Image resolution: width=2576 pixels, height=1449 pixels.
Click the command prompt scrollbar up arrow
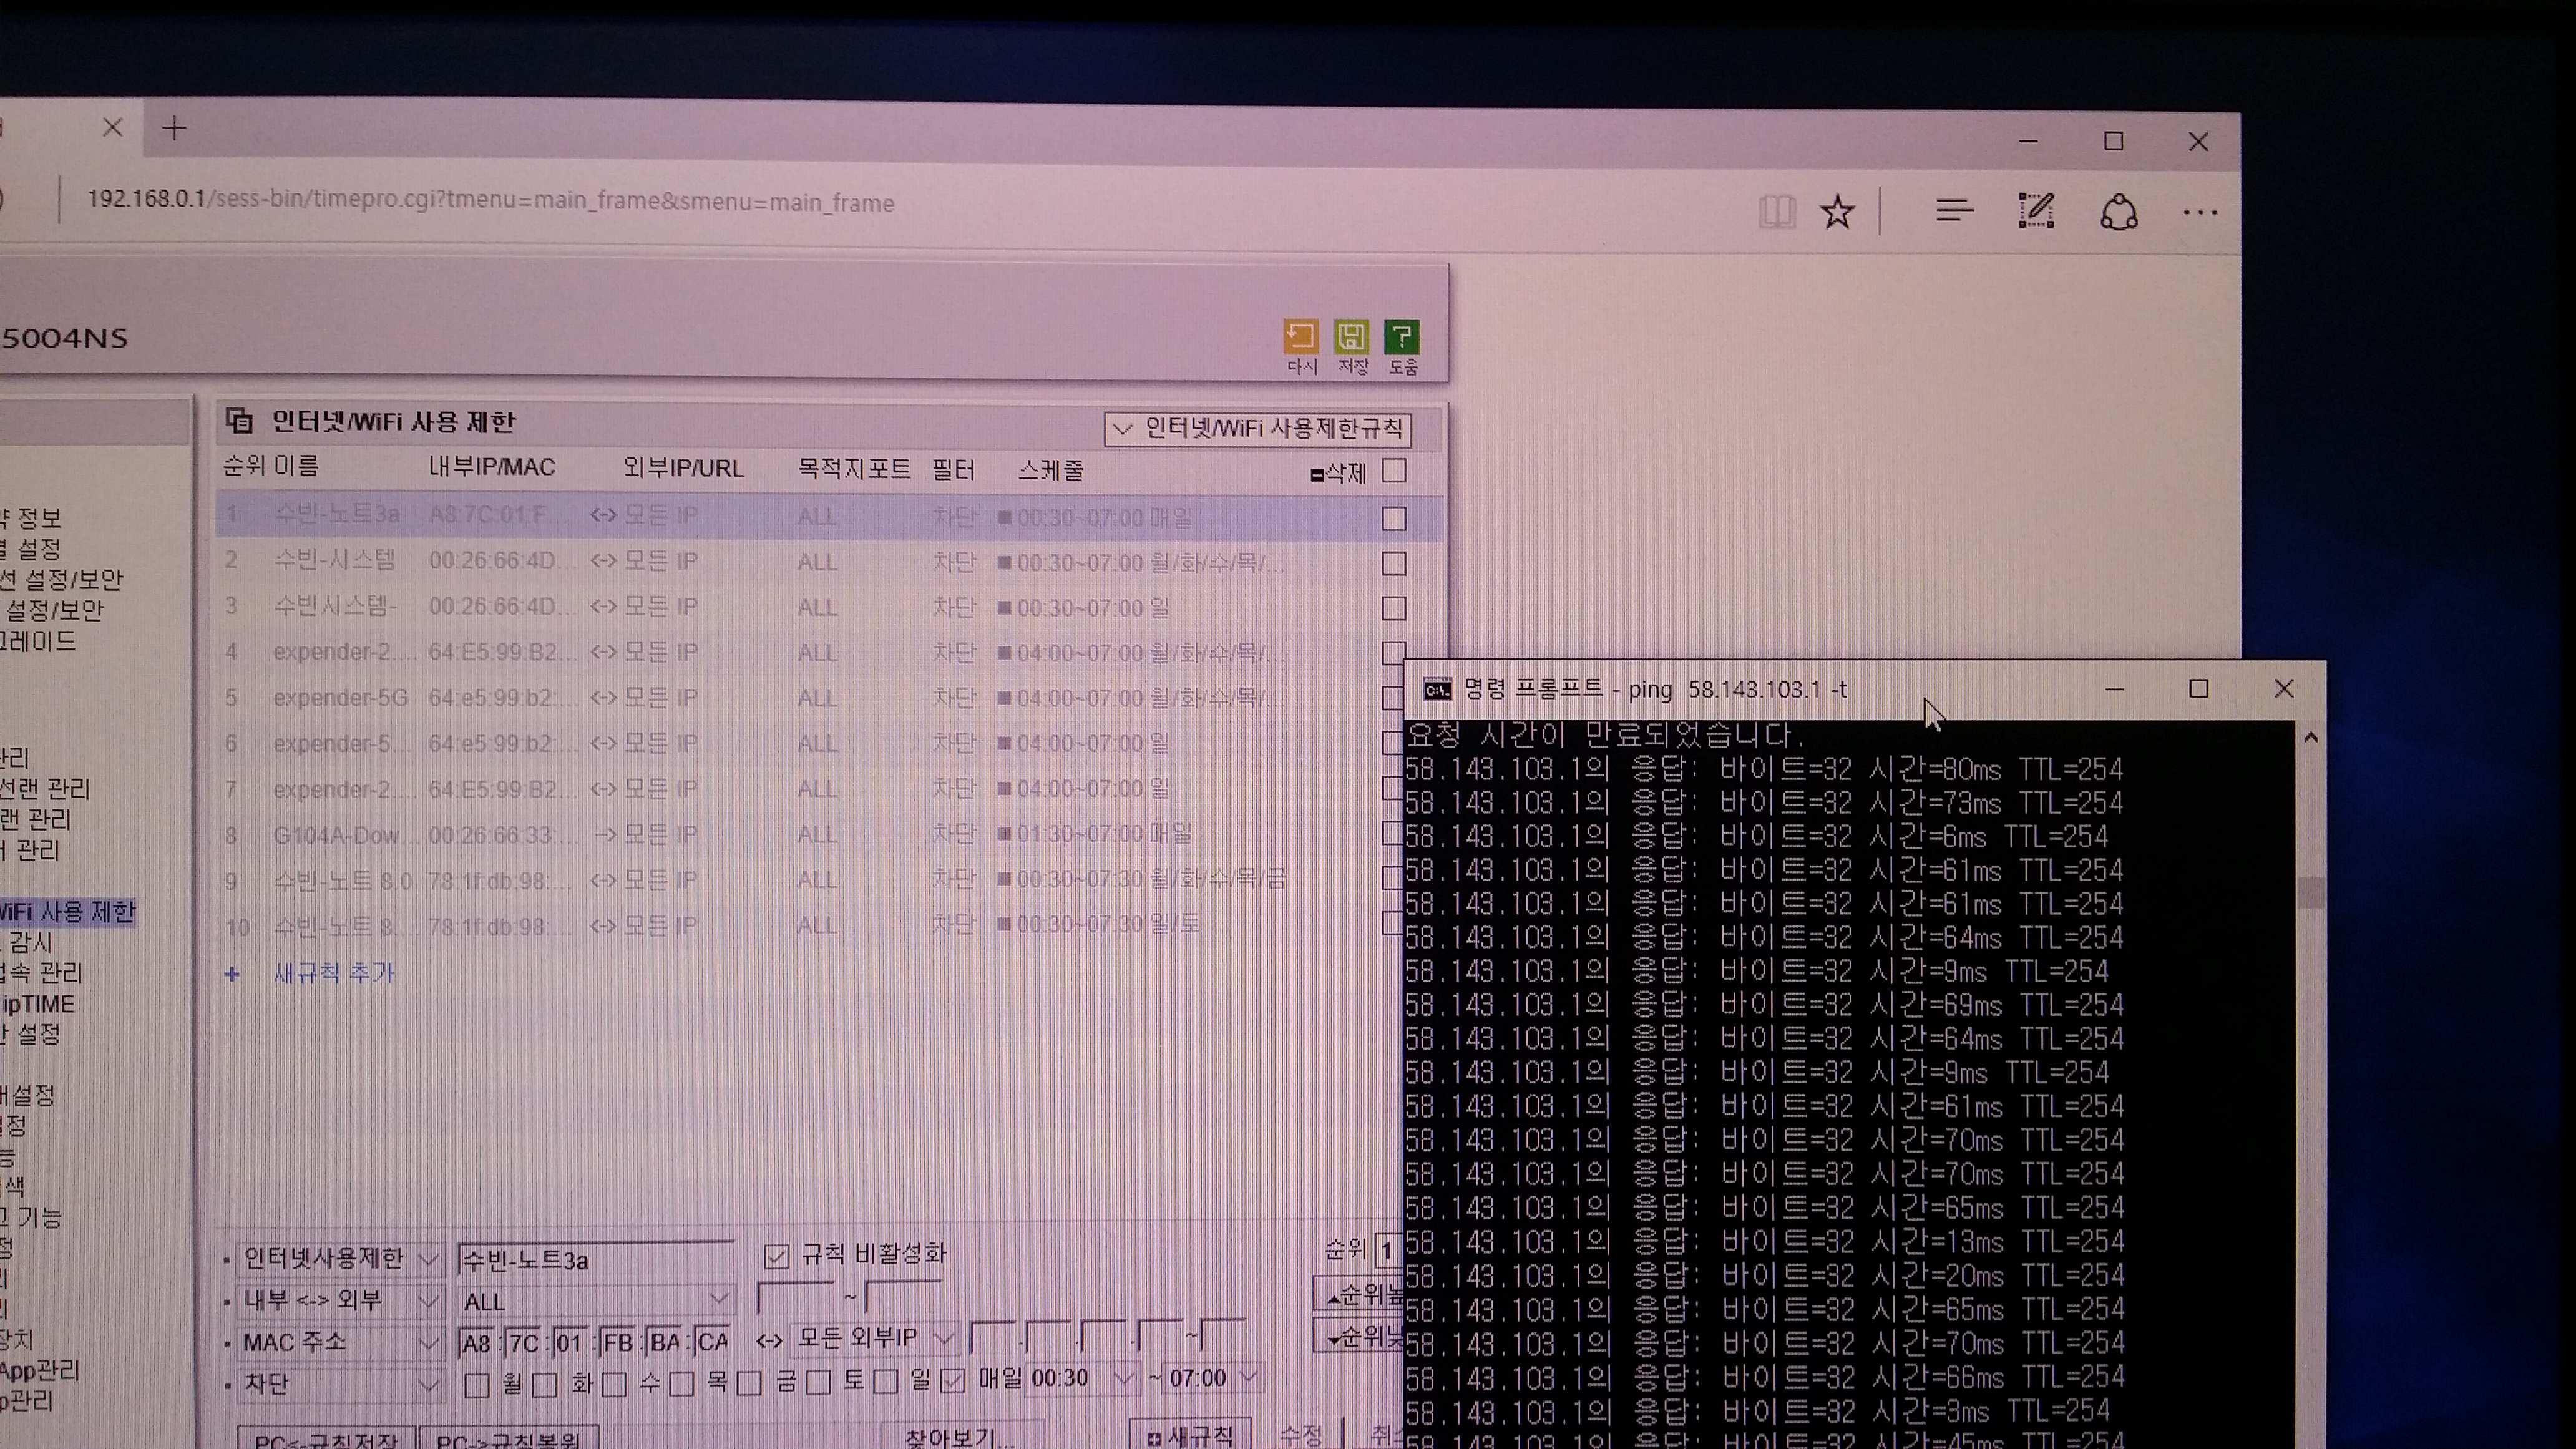pos(2310,738)
